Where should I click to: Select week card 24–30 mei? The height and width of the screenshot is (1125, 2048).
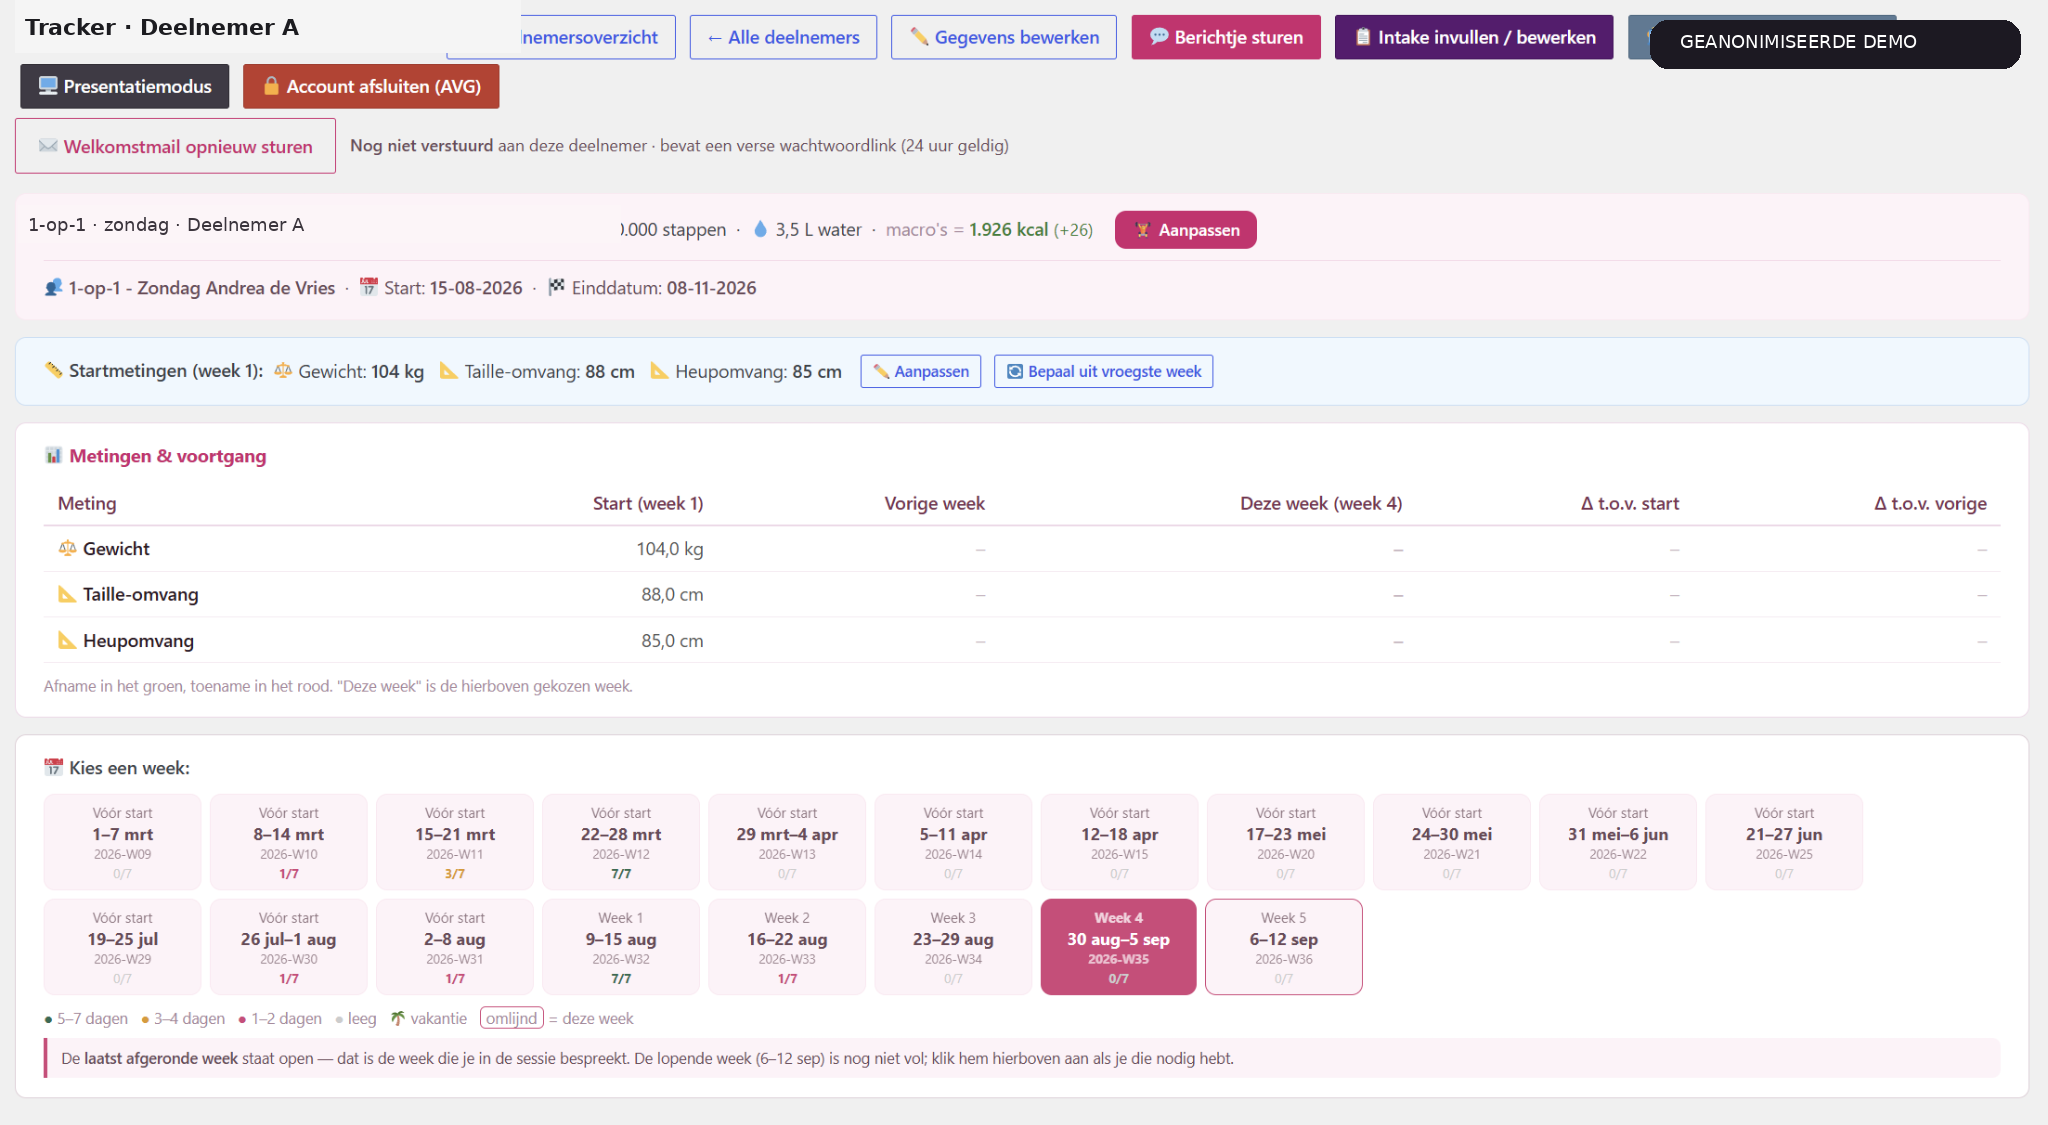click(x=1452, y=842)
